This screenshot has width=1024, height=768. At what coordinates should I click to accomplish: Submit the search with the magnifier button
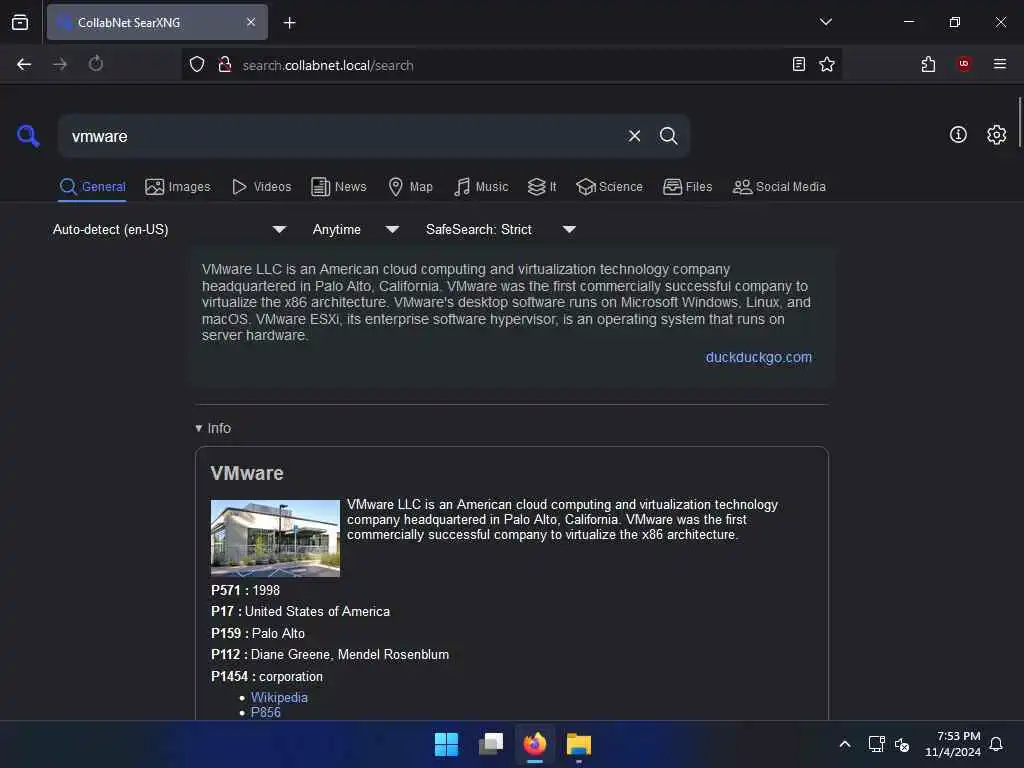pos(668,136)
